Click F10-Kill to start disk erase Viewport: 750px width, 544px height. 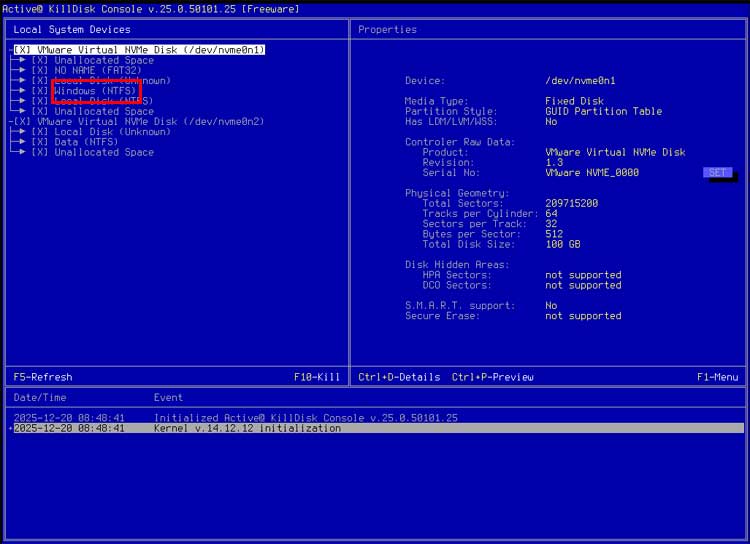[x=317, y=377]
